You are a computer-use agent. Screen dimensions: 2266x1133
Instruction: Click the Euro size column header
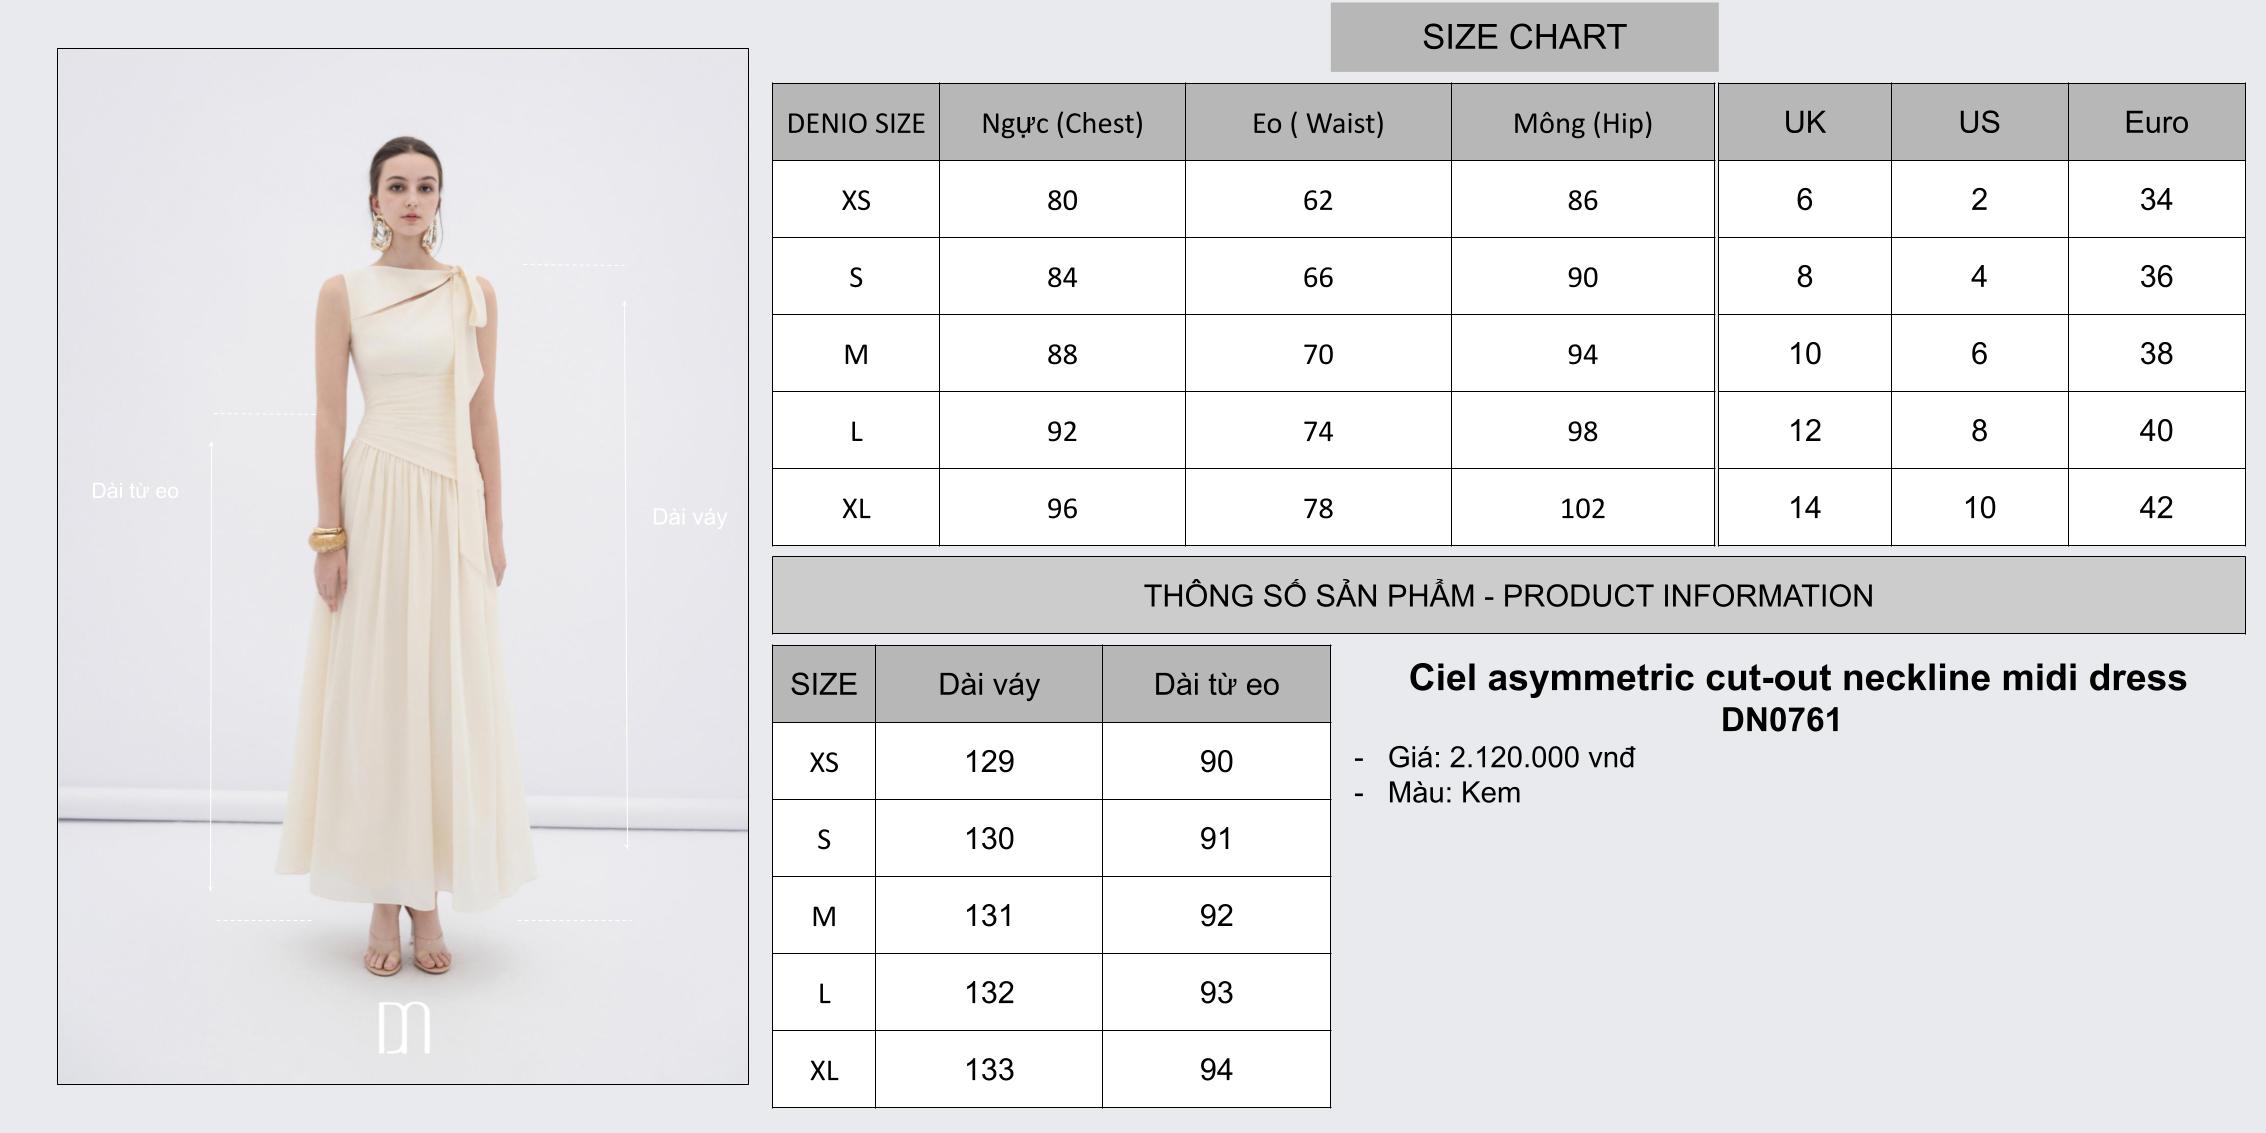(2157, 122)
